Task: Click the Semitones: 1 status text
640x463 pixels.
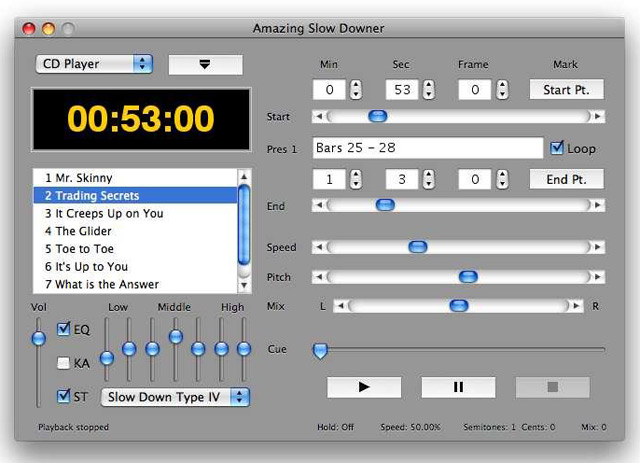Action: click(489, 427)
